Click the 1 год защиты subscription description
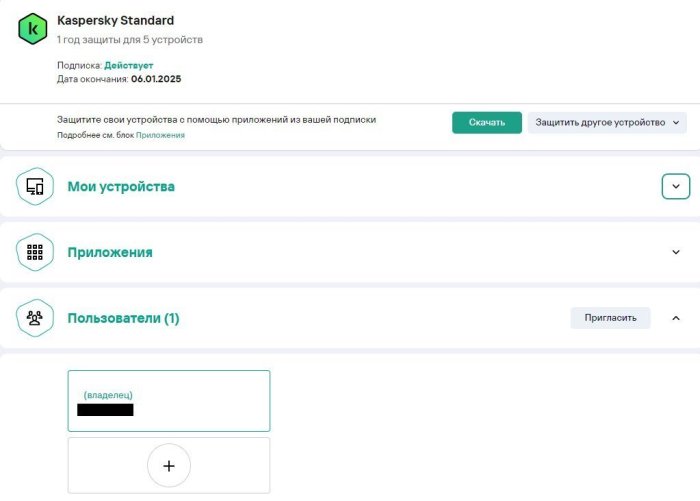 pyautogui.click(x=130, y=40)
